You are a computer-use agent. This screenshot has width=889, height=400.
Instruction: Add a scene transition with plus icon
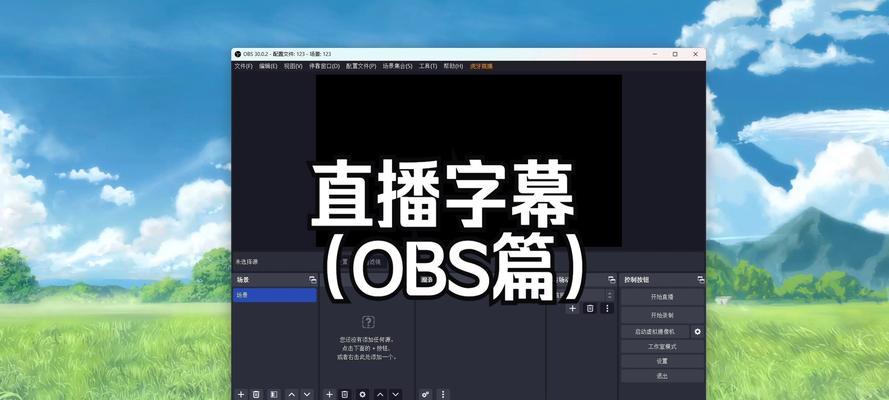click(x=573, y=308)
